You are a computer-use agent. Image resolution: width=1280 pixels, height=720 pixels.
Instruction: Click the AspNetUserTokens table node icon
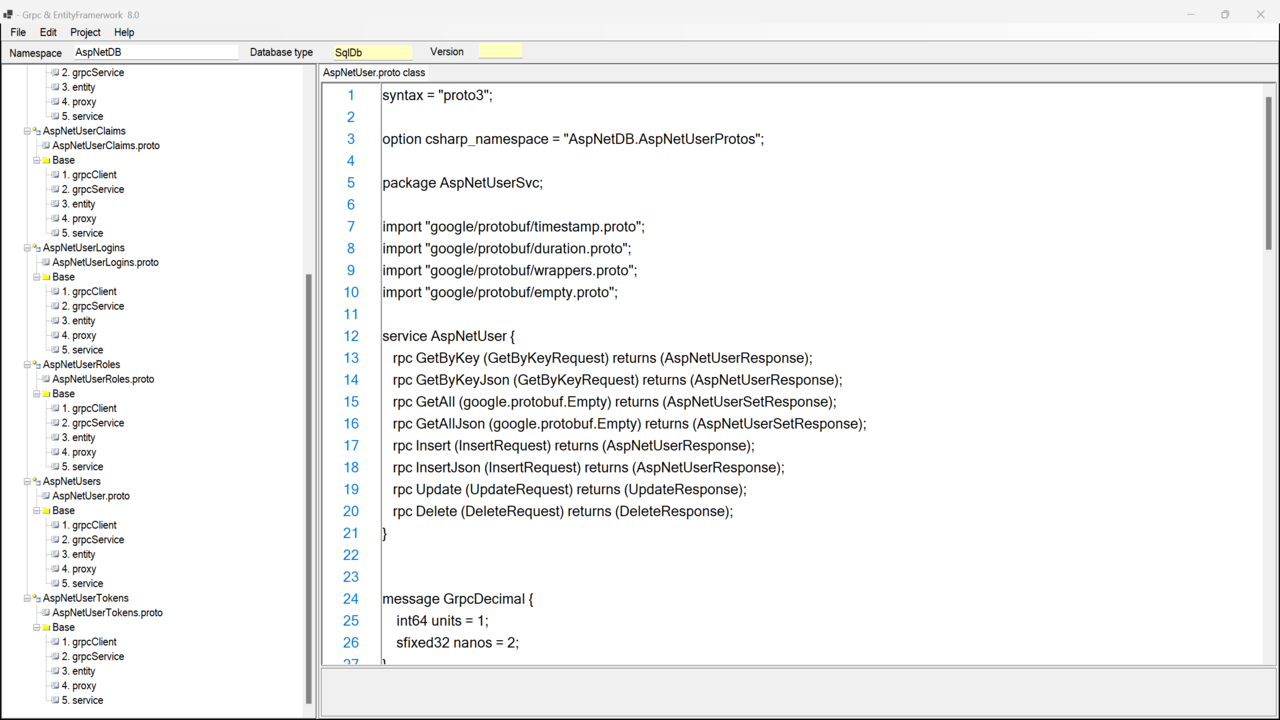(36, 598)
